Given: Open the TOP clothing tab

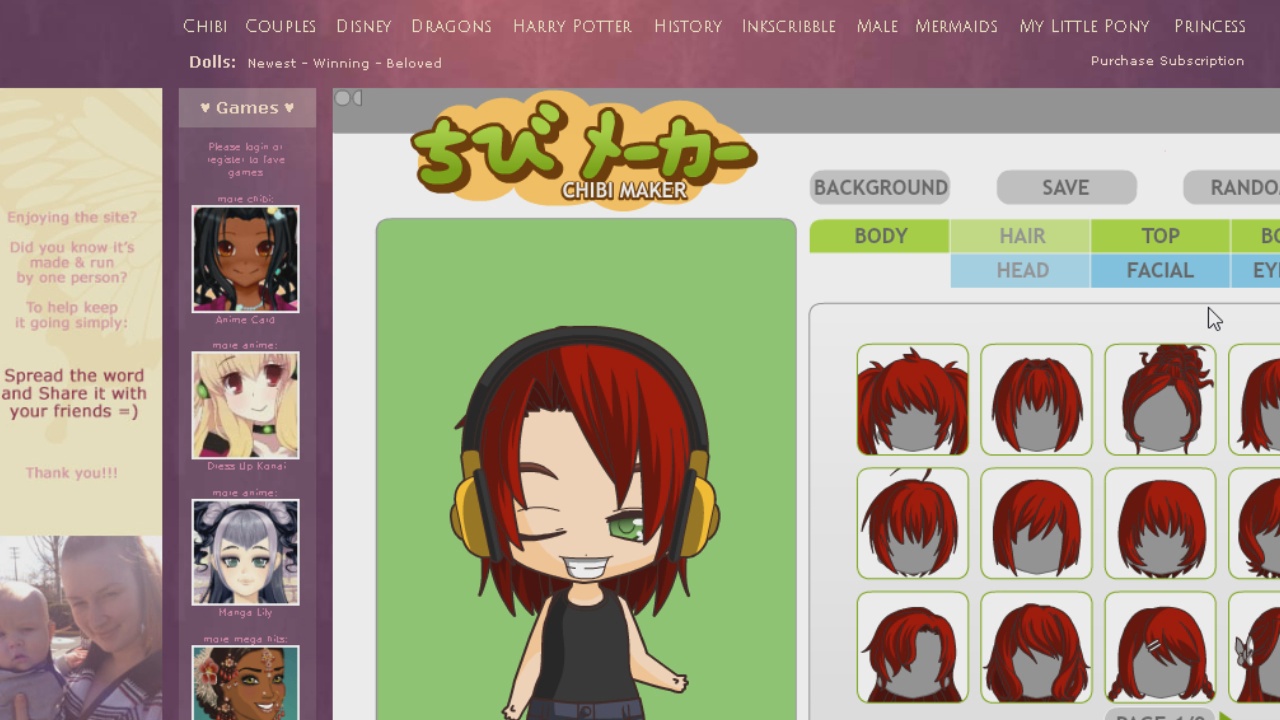Looking at the screenshot, I should (x=1161, y=236).
